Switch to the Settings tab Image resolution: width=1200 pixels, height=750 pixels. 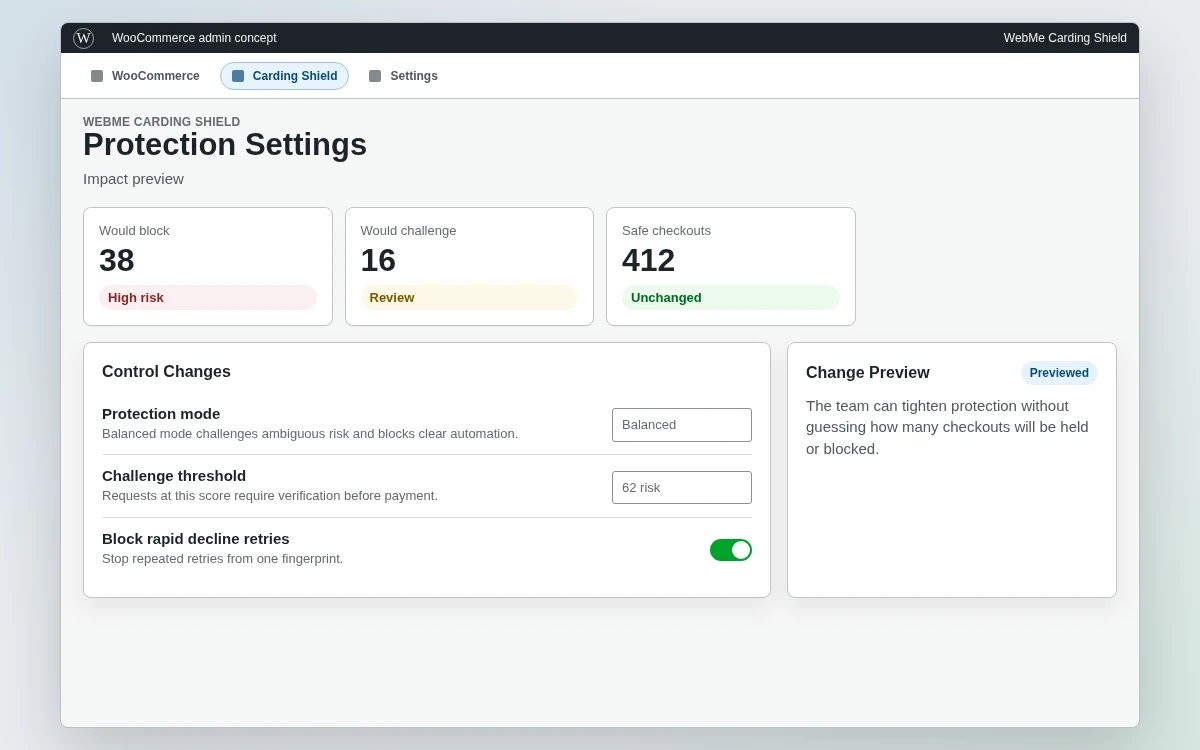tap(403, 76)
